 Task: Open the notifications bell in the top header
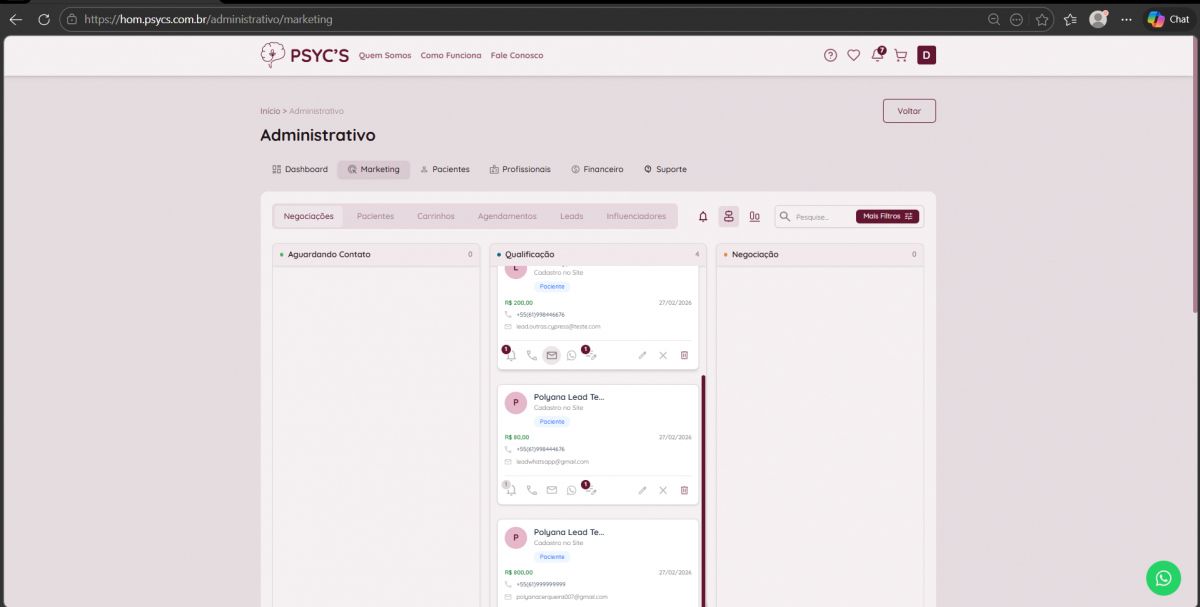click(877, 56)
